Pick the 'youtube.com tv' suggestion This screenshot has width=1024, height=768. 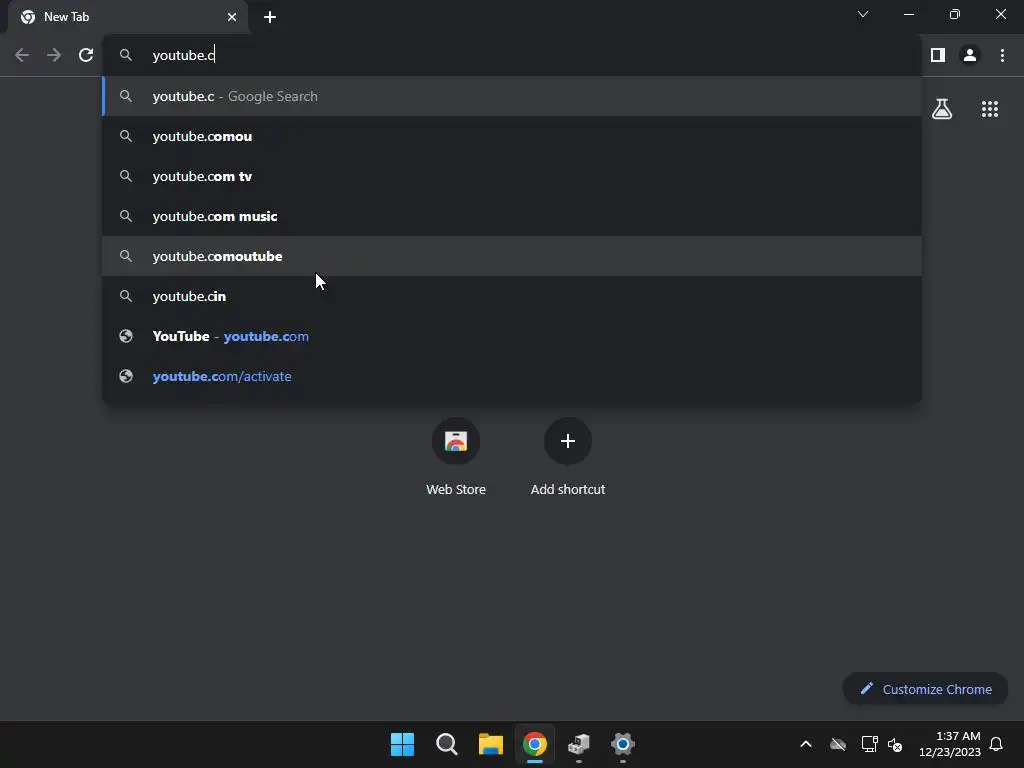click(511, 176)
